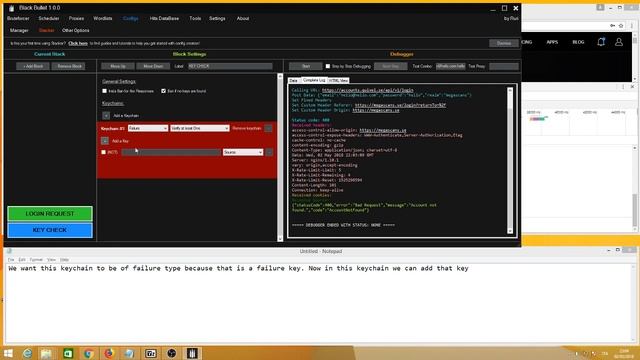Click the Test Proxy input field

click(x=504, y=66)
